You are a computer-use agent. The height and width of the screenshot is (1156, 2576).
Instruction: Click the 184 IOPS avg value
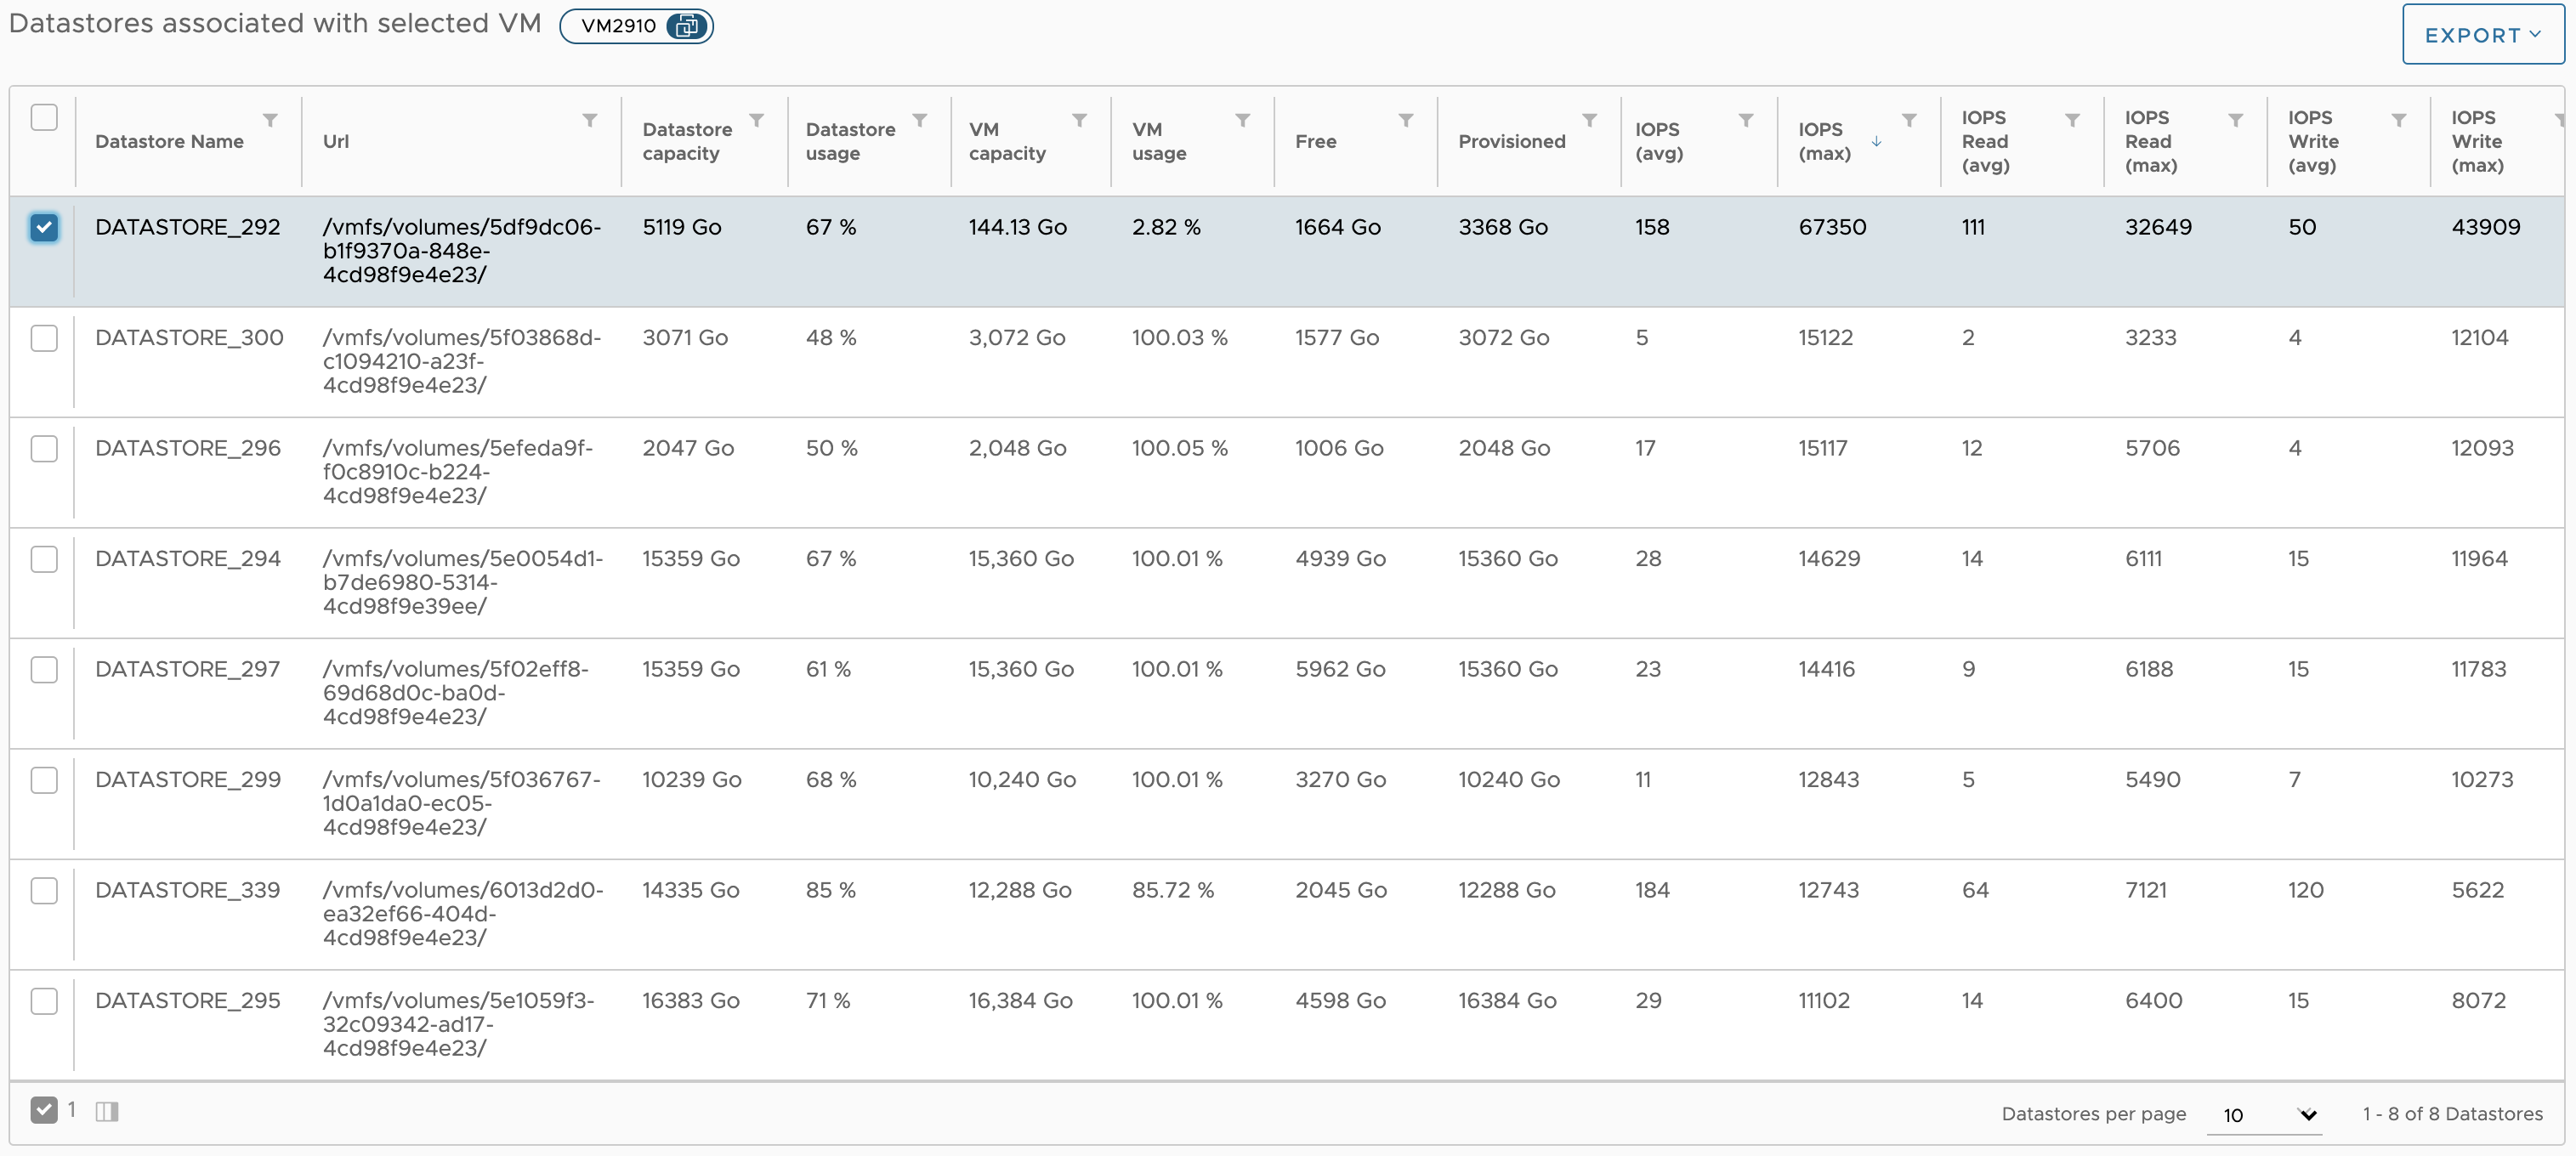click(x=1652, y=890)
